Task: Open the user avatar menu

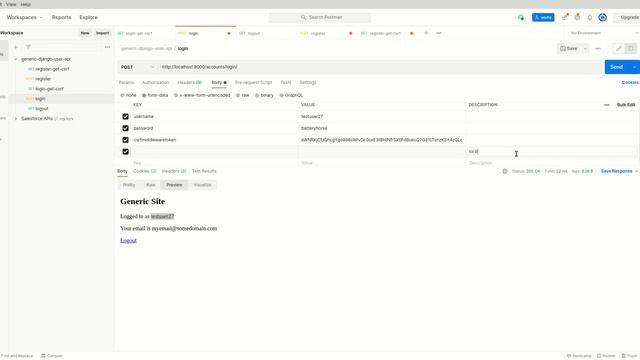Action: pos(602,18)
